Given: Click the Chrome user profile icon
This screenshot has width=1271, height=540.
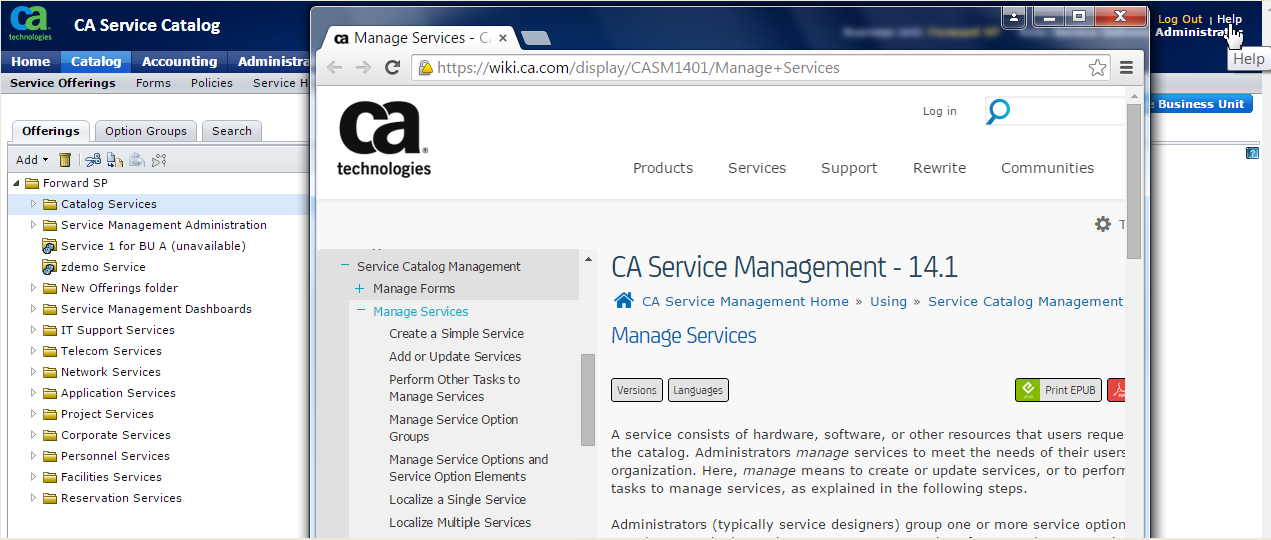Looking at the screenshot, I should point(1015,17).
